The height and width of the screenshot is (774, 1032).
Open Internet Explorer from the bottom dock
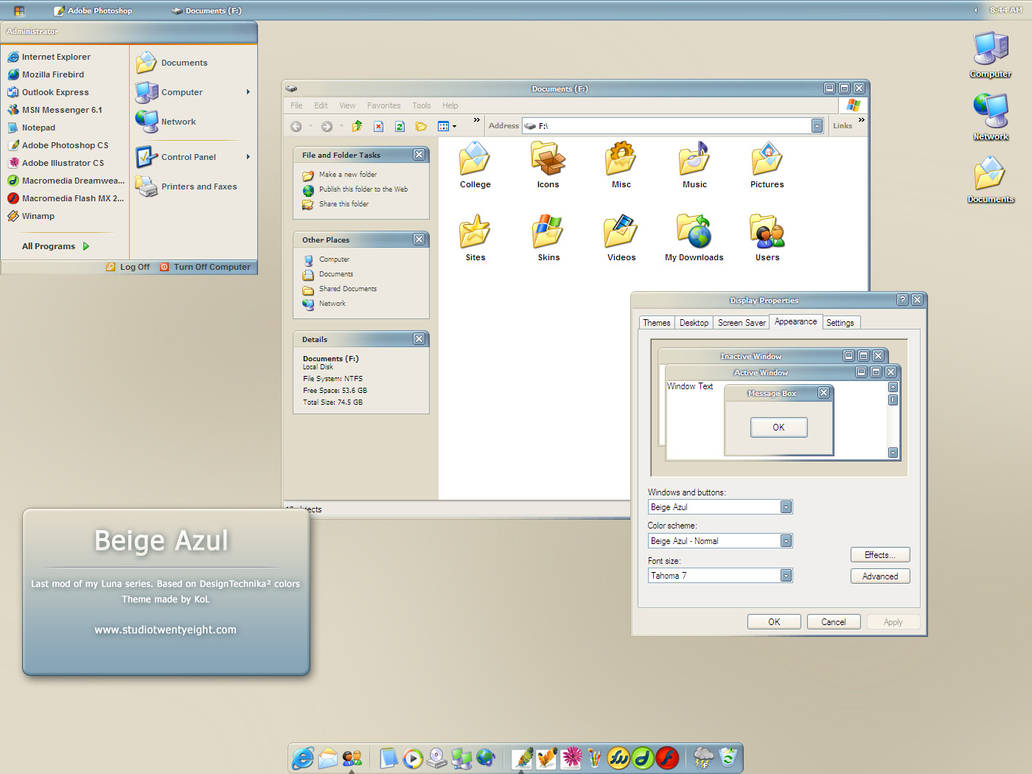(303, 758)
